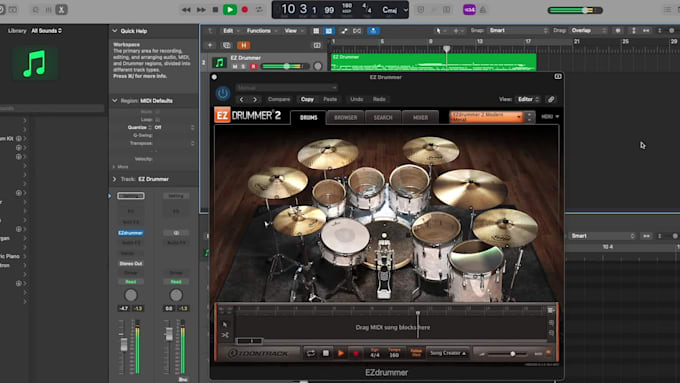Screen dimensions: 680x383
Task: Click the orange EZdrummer play button
Action: tap(341, 354)
